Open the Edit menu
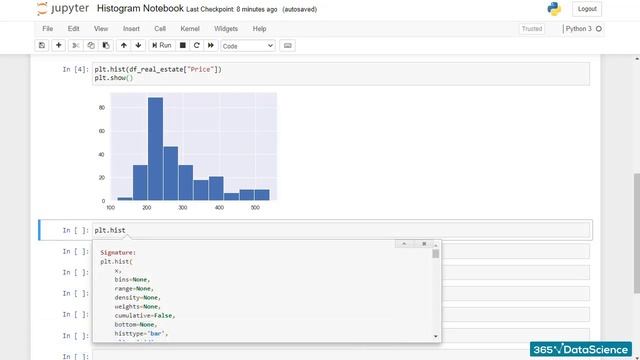 (x=73, y=29)
